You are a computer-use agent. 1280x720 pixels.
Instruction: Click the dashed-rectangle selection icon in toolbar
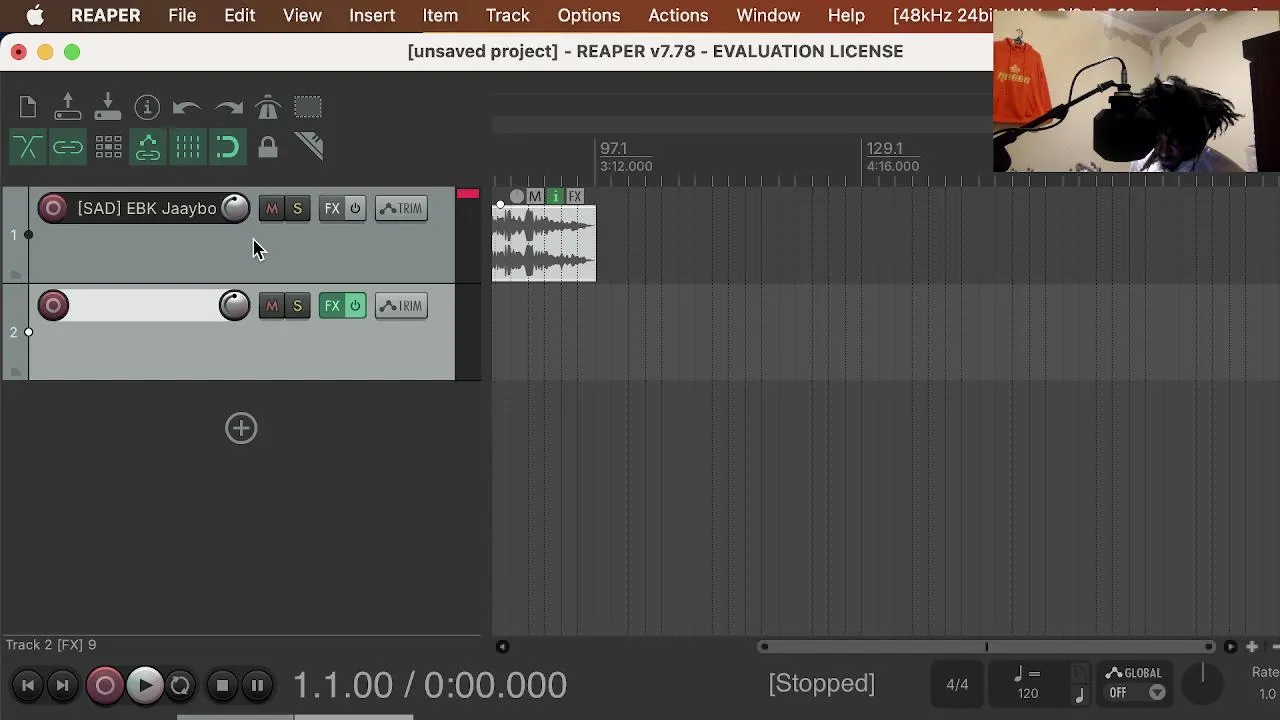[308, 107]
